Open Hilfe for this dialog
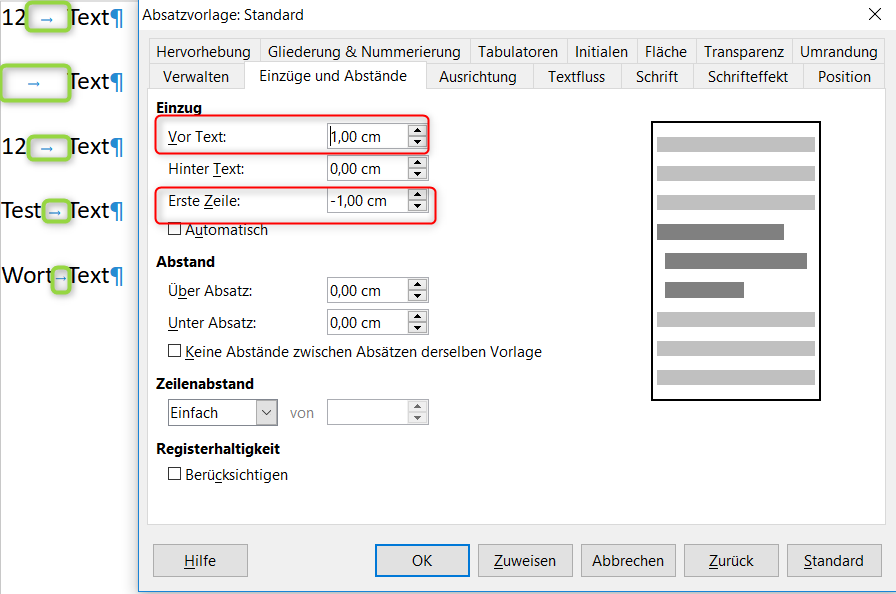The height and width of the screenshot is (594, 896). click(x=200, y=561)
